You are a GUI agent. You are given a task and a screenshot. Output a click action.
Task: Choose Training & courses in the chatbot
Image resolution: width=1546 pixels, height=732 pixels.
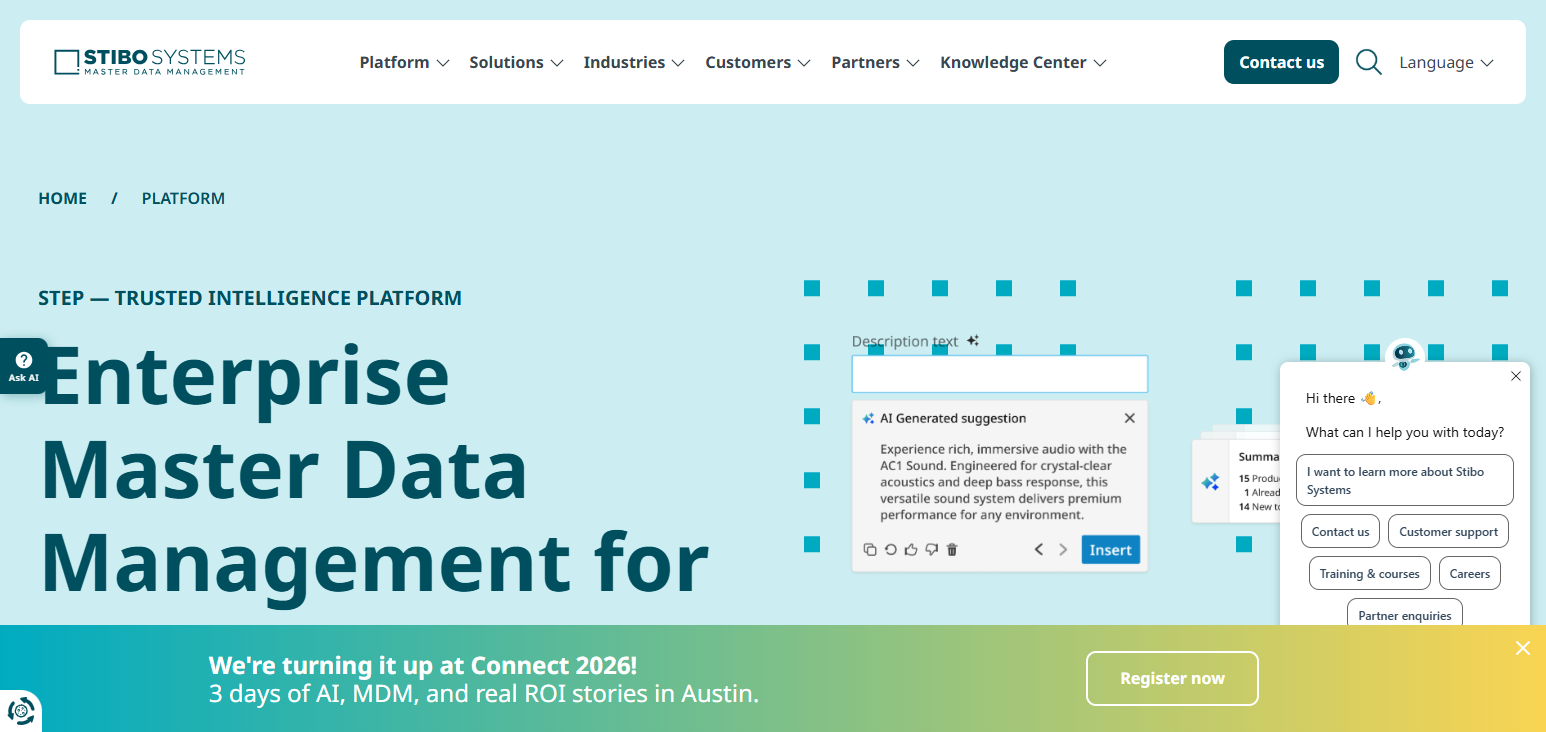point(1369,573)
